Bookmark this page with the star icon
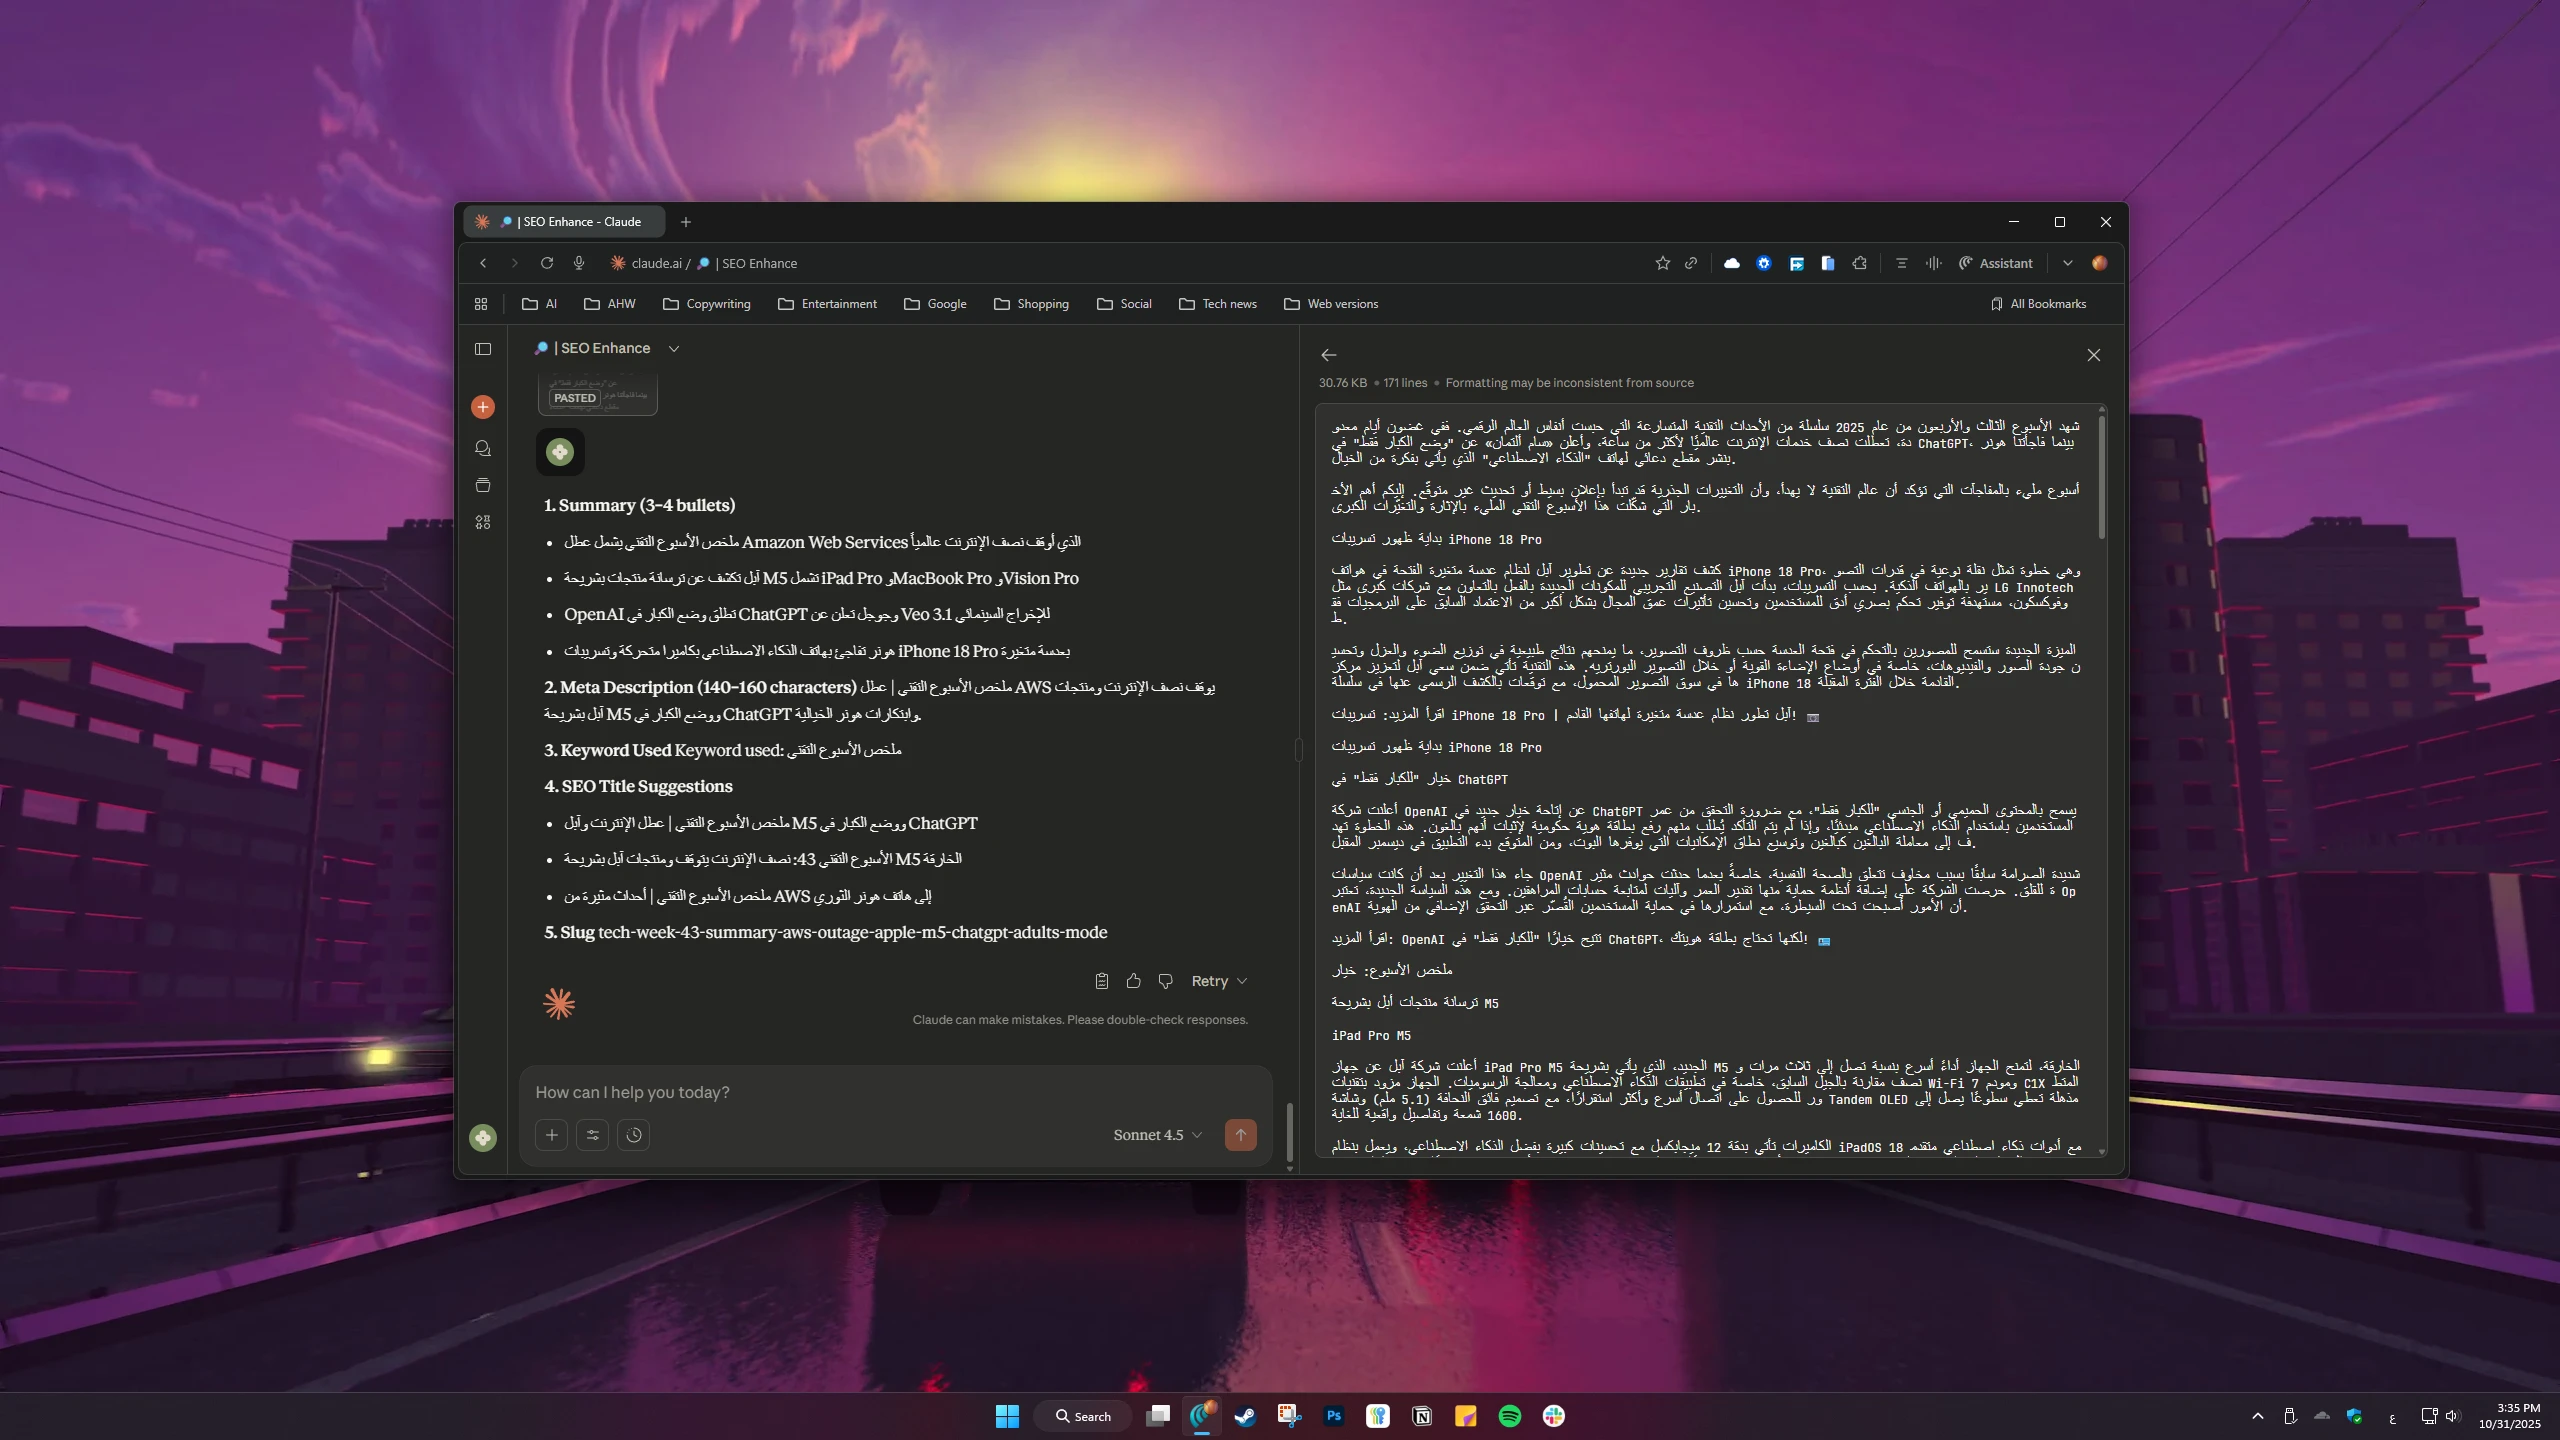Image resolution: width=2560 pixels, height=1440 pixels. tap(1662, 264)
